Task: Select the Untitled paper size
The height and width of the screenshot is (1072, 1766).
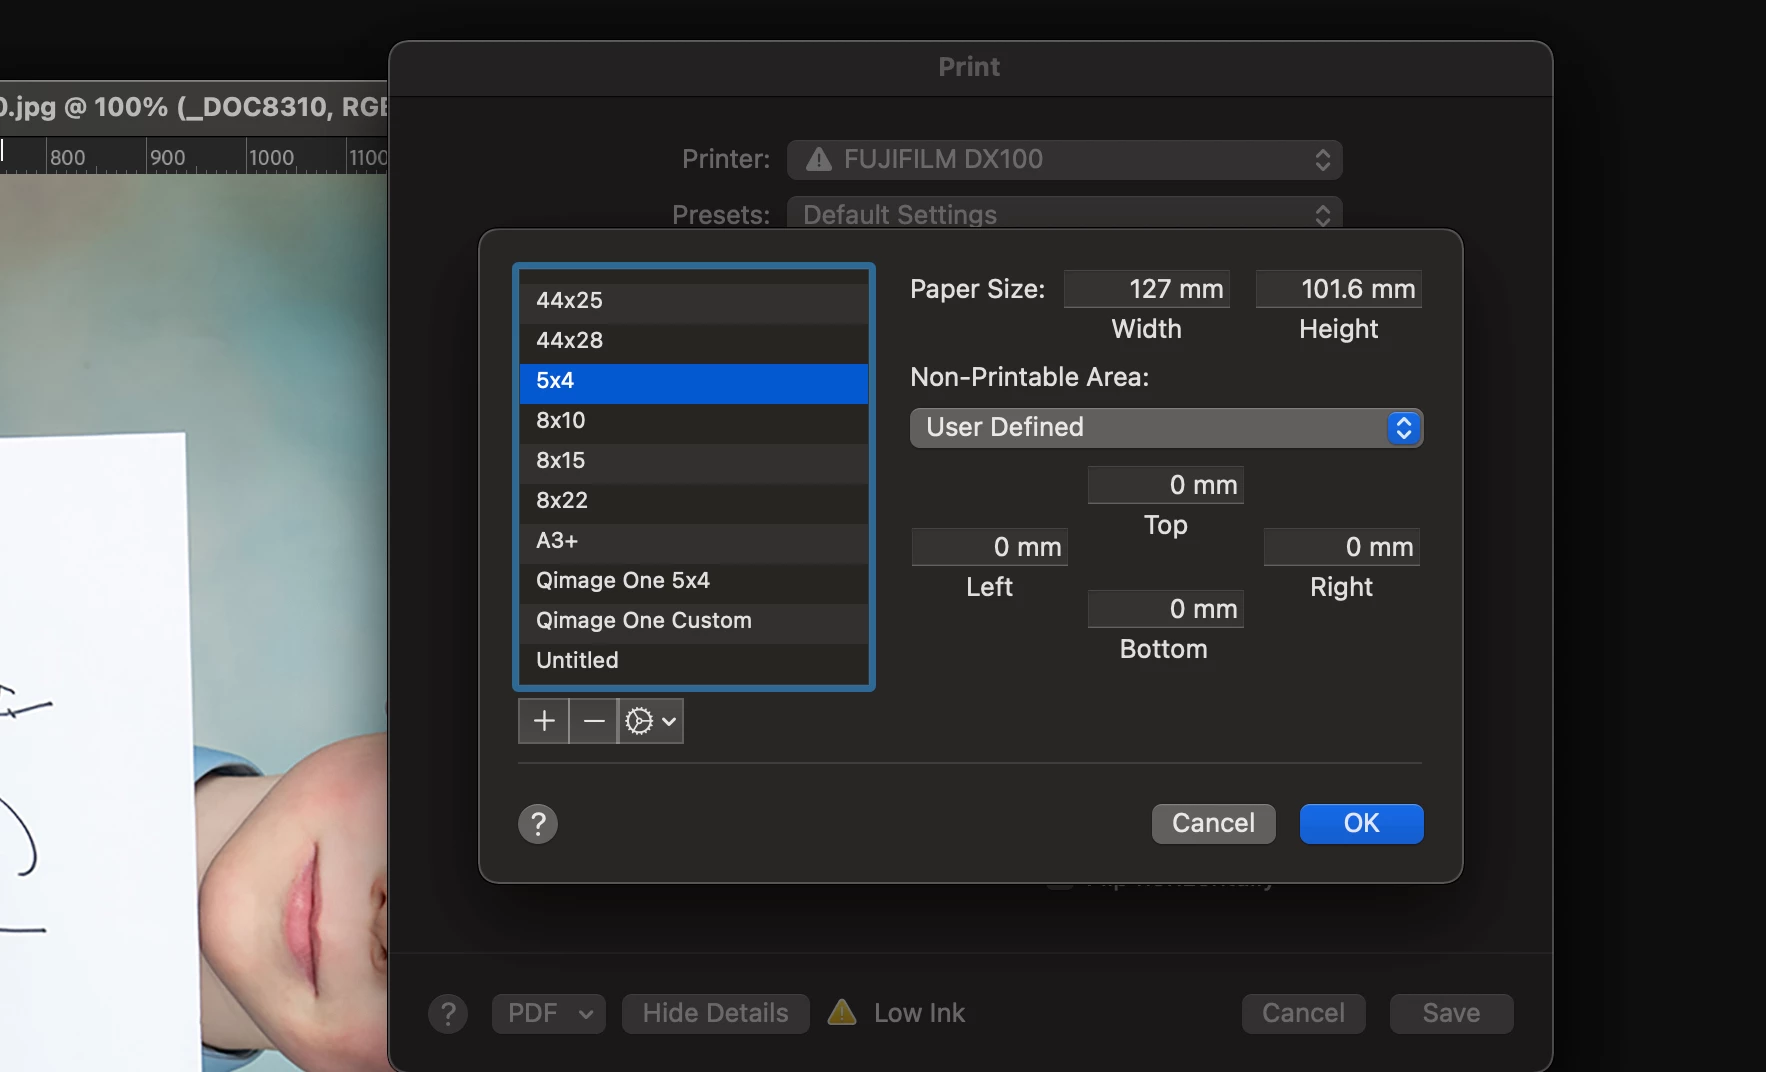Action: pos(694,660)
